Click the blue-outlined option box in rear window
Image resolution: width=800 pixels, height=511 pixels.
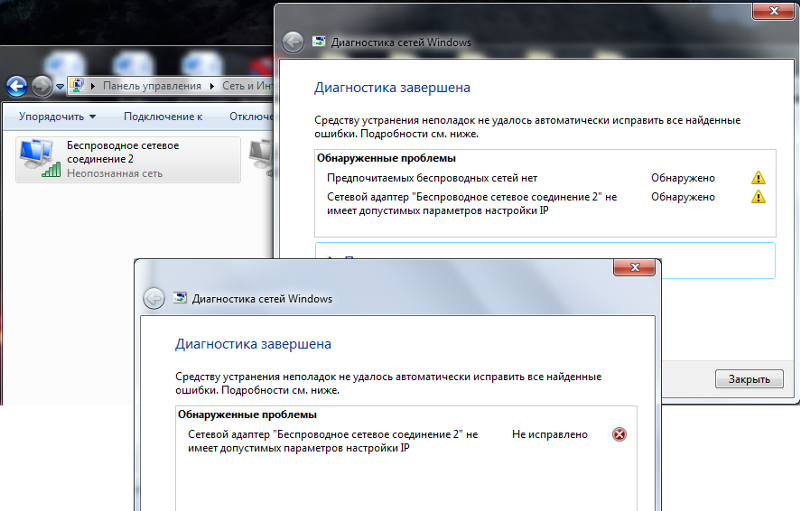pos(545,261)
